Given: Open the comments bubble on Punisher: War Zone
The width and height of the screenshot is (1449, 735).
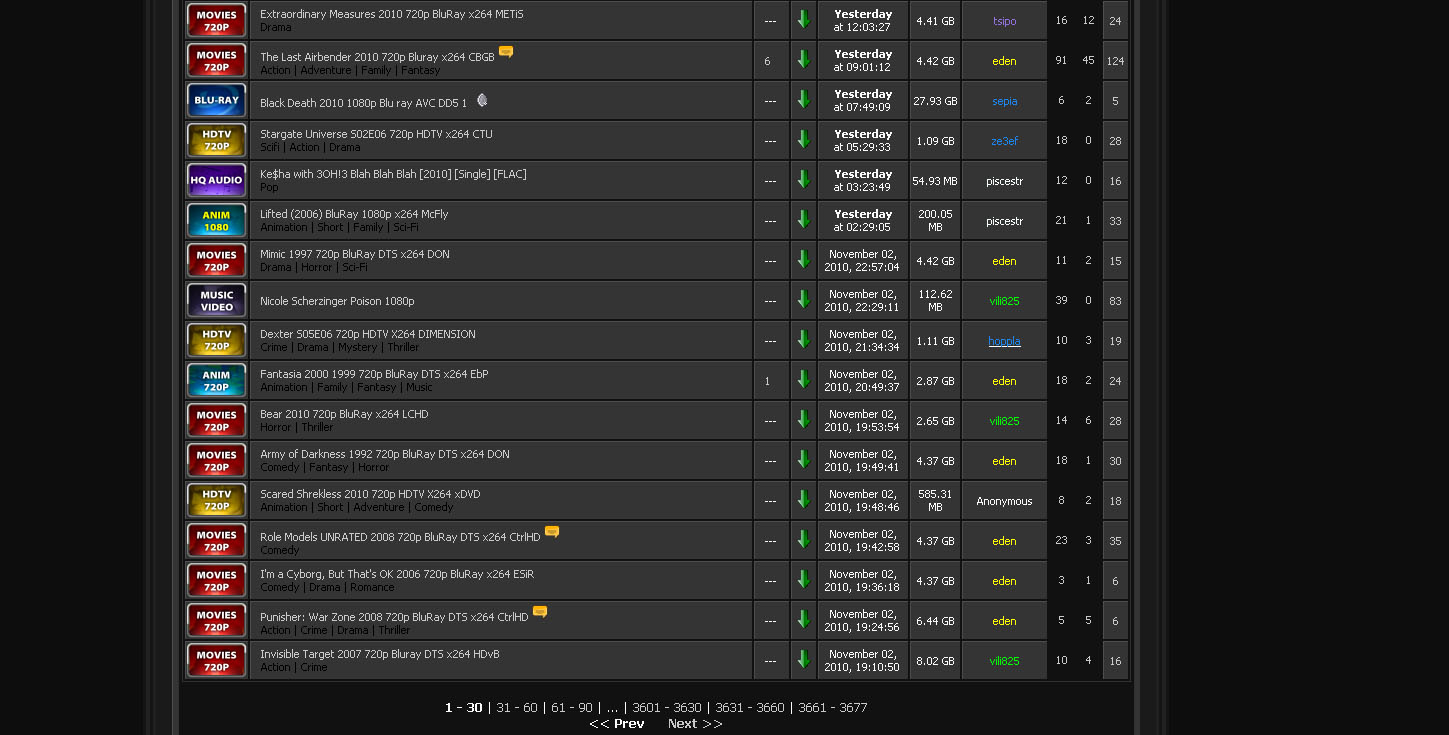Looking at the screenshot, I should point(540,612).
